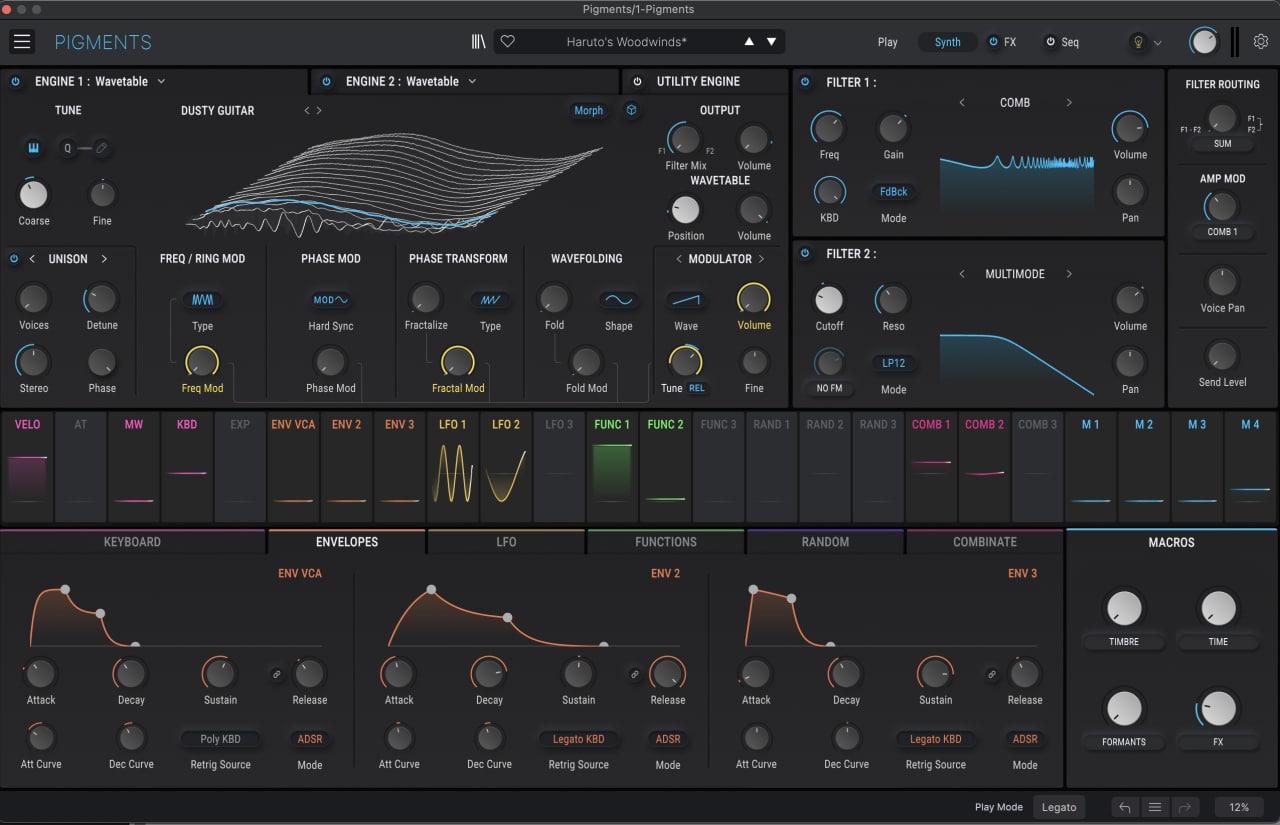Click the Morph globe icon on Engine 1

pyautogui.click(x=631, y=110)
